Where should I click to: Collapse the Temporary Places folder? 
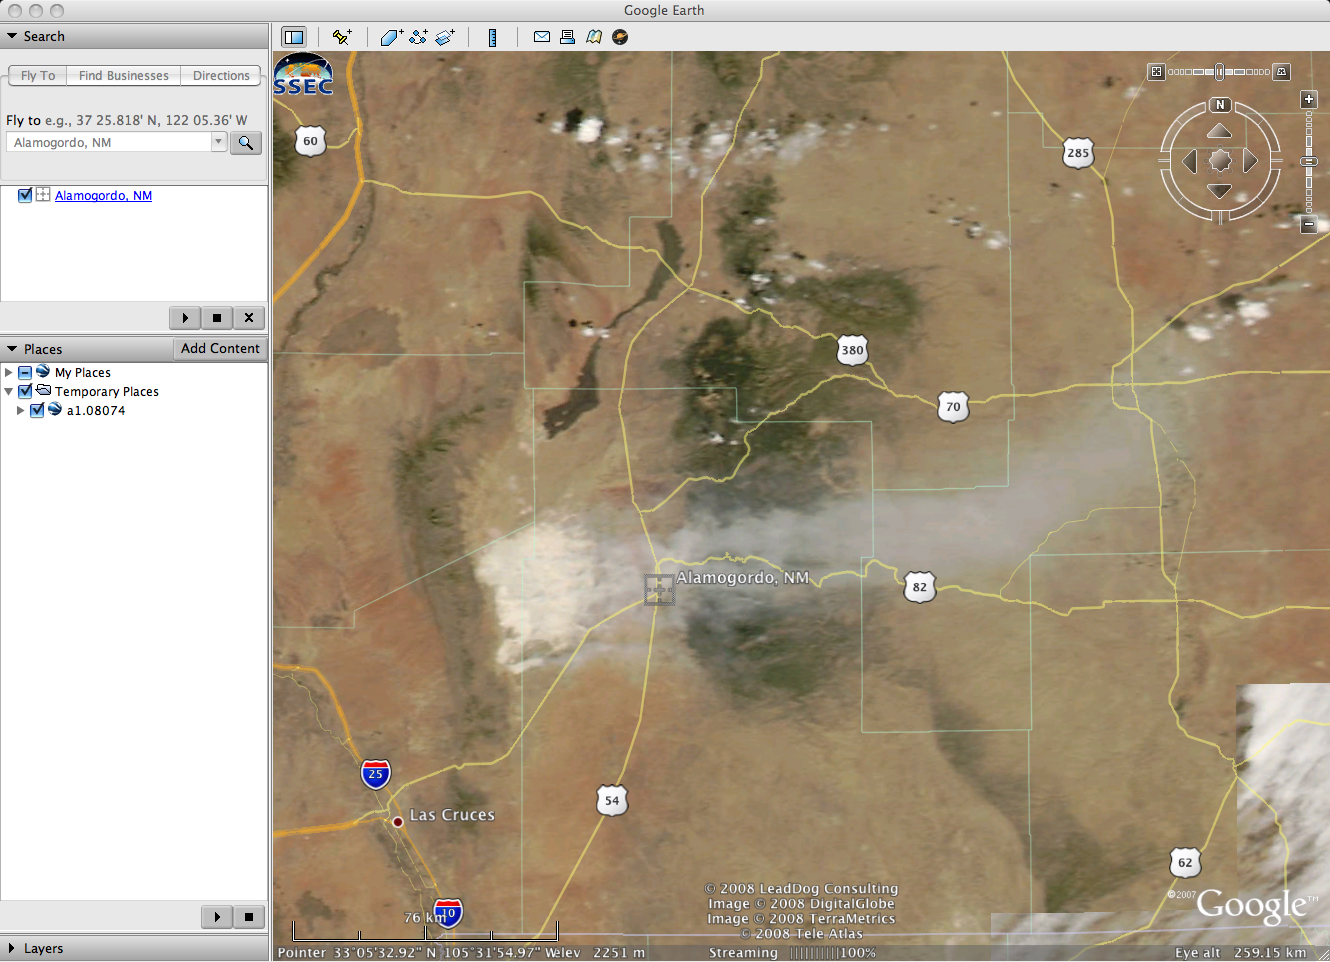pyautogui.click(x=9, y=391)
